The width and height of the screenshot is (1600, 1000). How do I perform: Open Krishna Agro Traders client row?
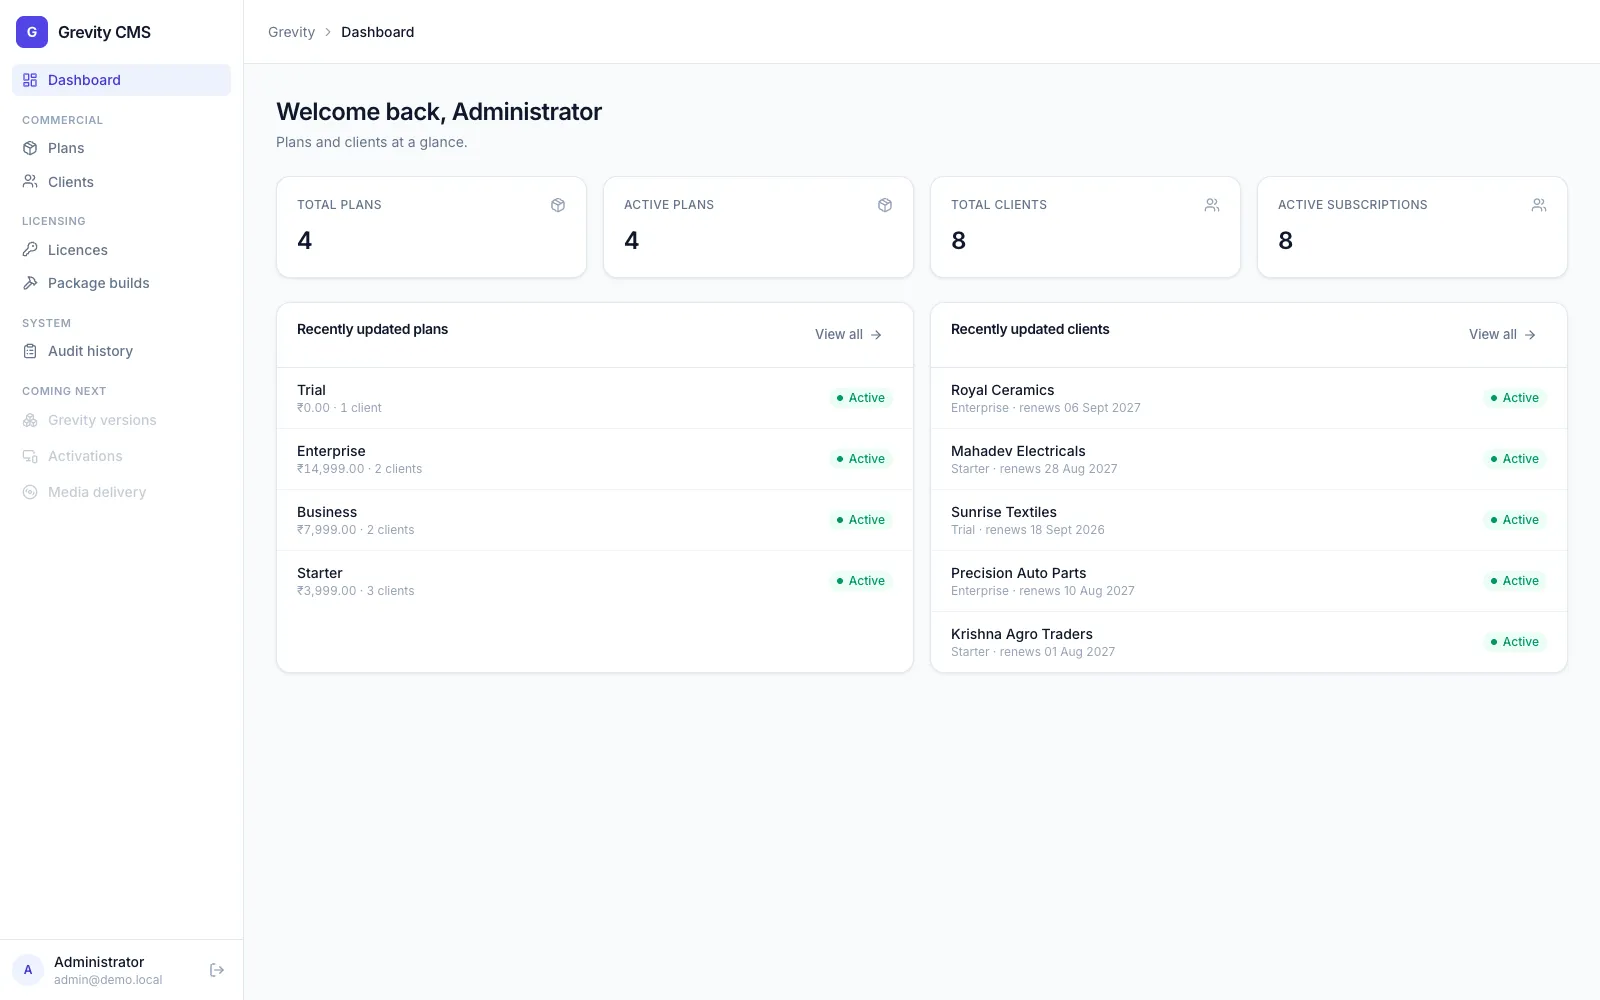coord(1249,642)
